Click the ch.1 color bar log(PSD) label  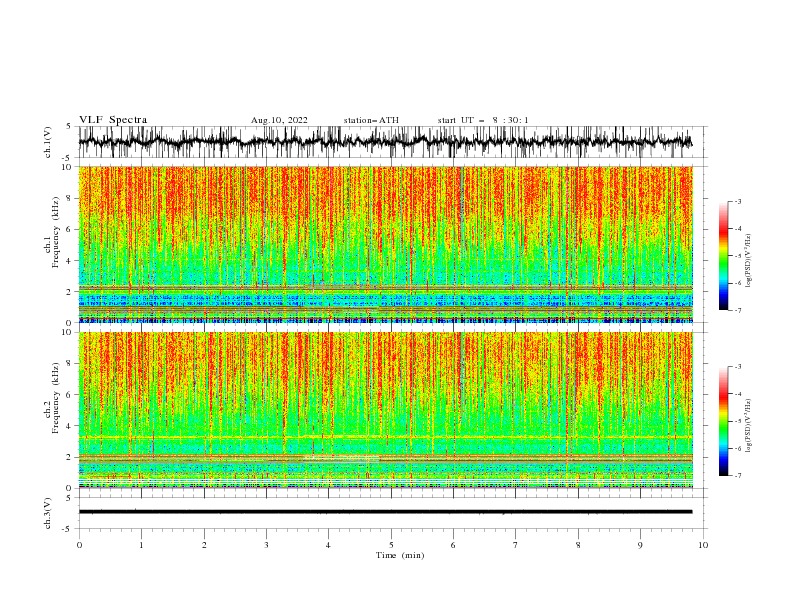point(748,261)
